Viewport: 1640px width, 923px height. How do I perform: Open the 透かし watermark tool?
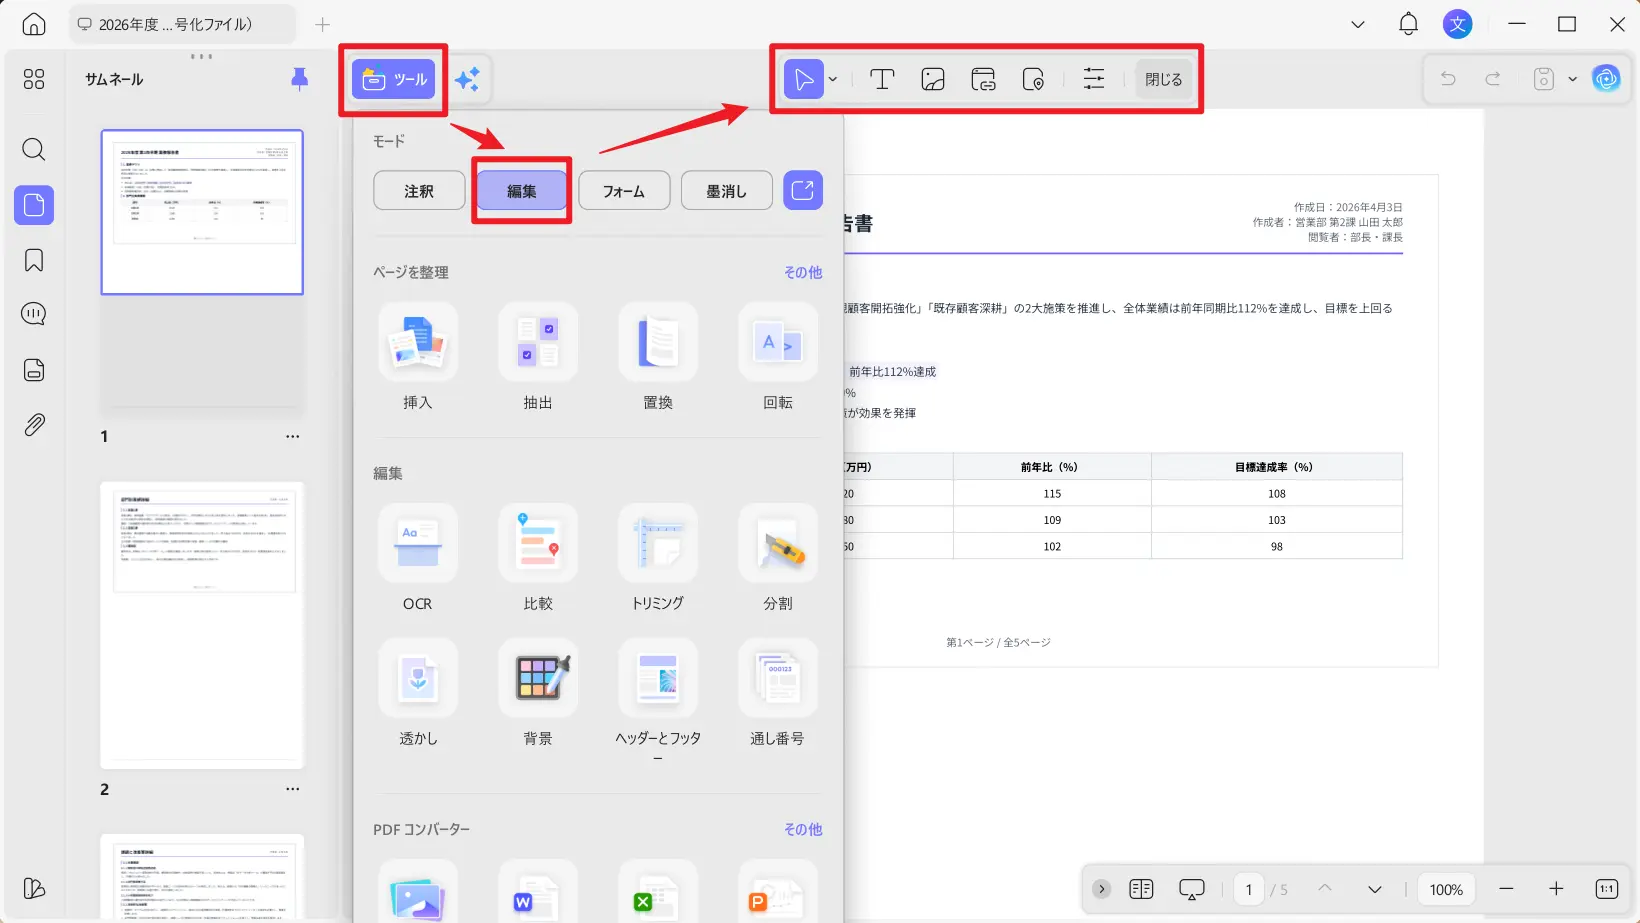pos(417,693)
